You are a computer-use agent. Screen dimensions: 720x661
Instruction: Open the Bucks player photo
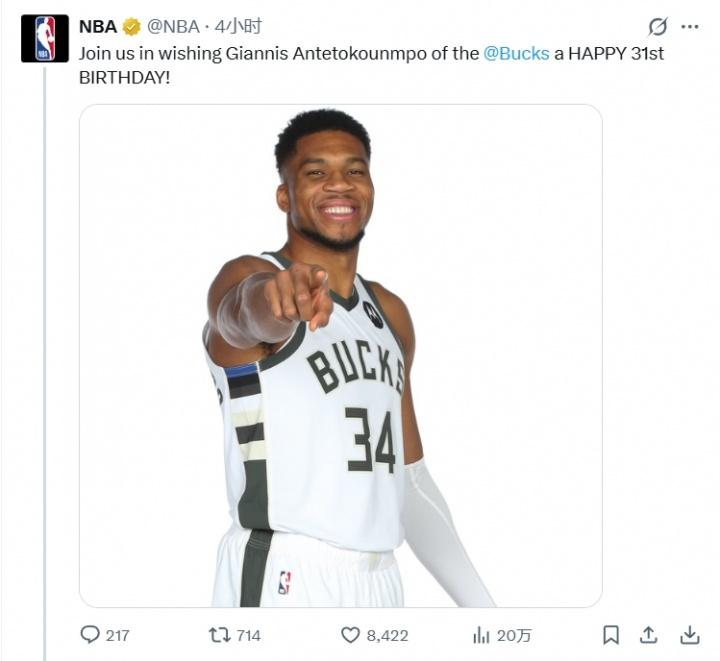tap(340, 356)
